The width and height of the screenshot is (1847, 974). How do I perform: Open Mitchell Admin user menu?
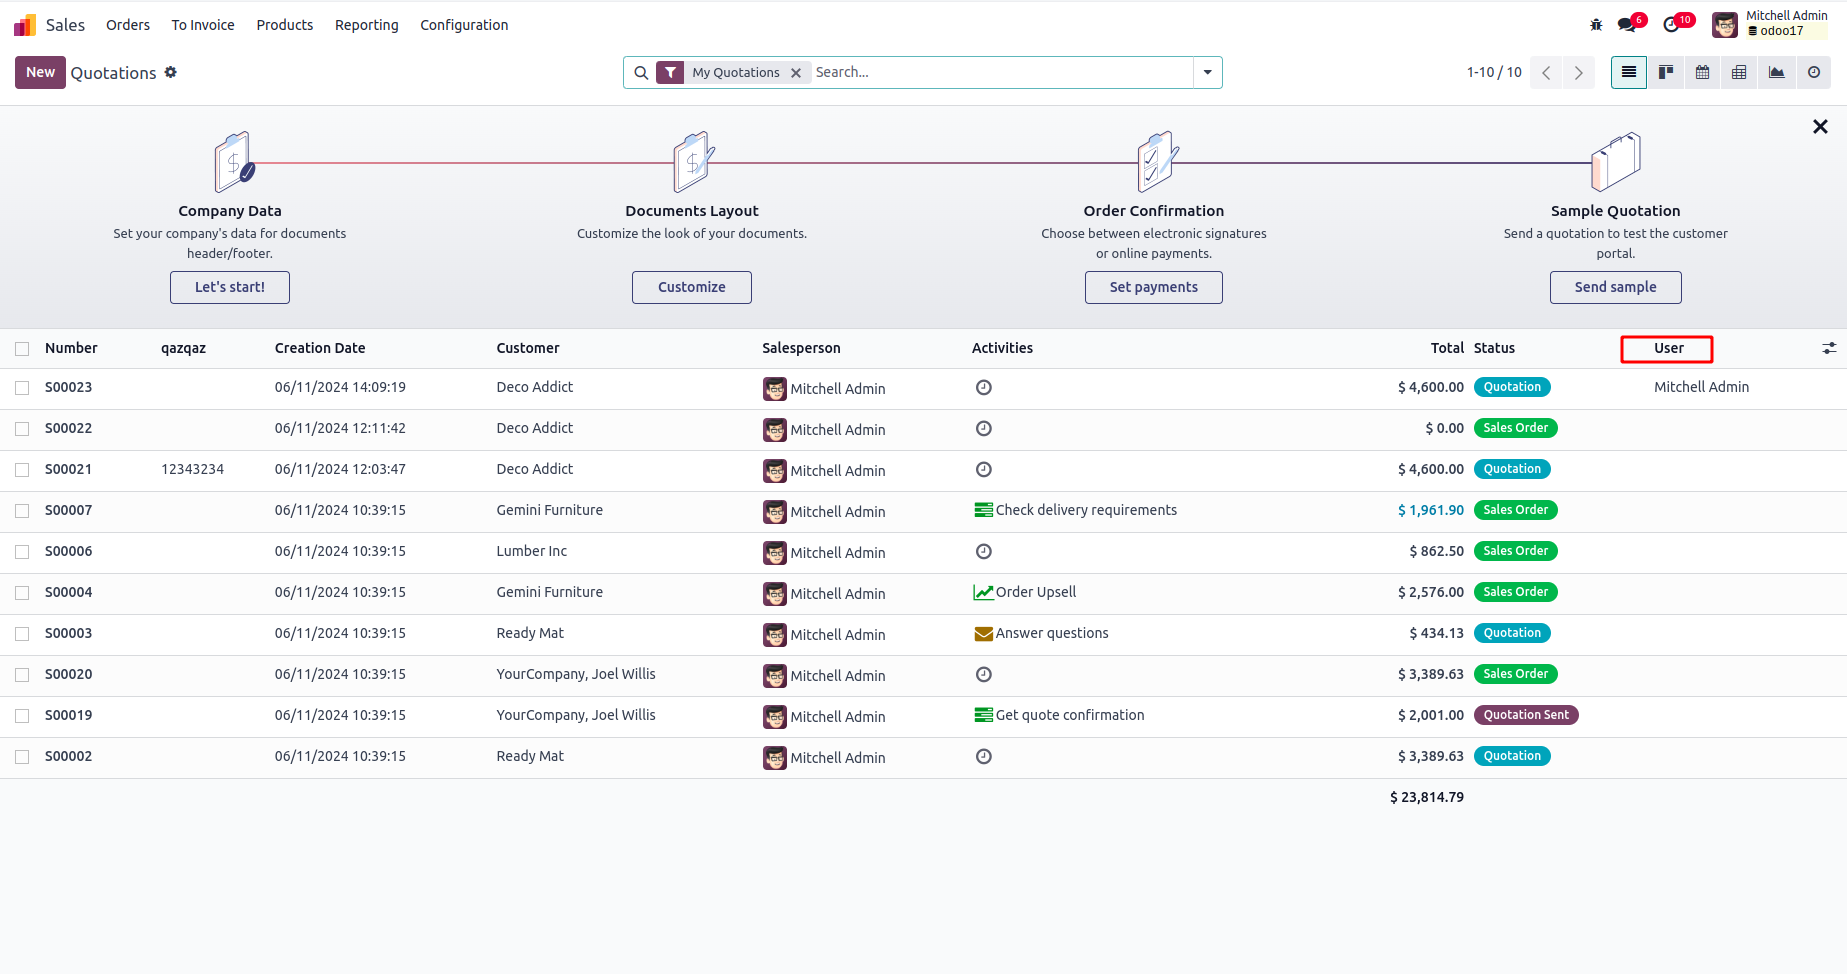tap(1771, 24)
